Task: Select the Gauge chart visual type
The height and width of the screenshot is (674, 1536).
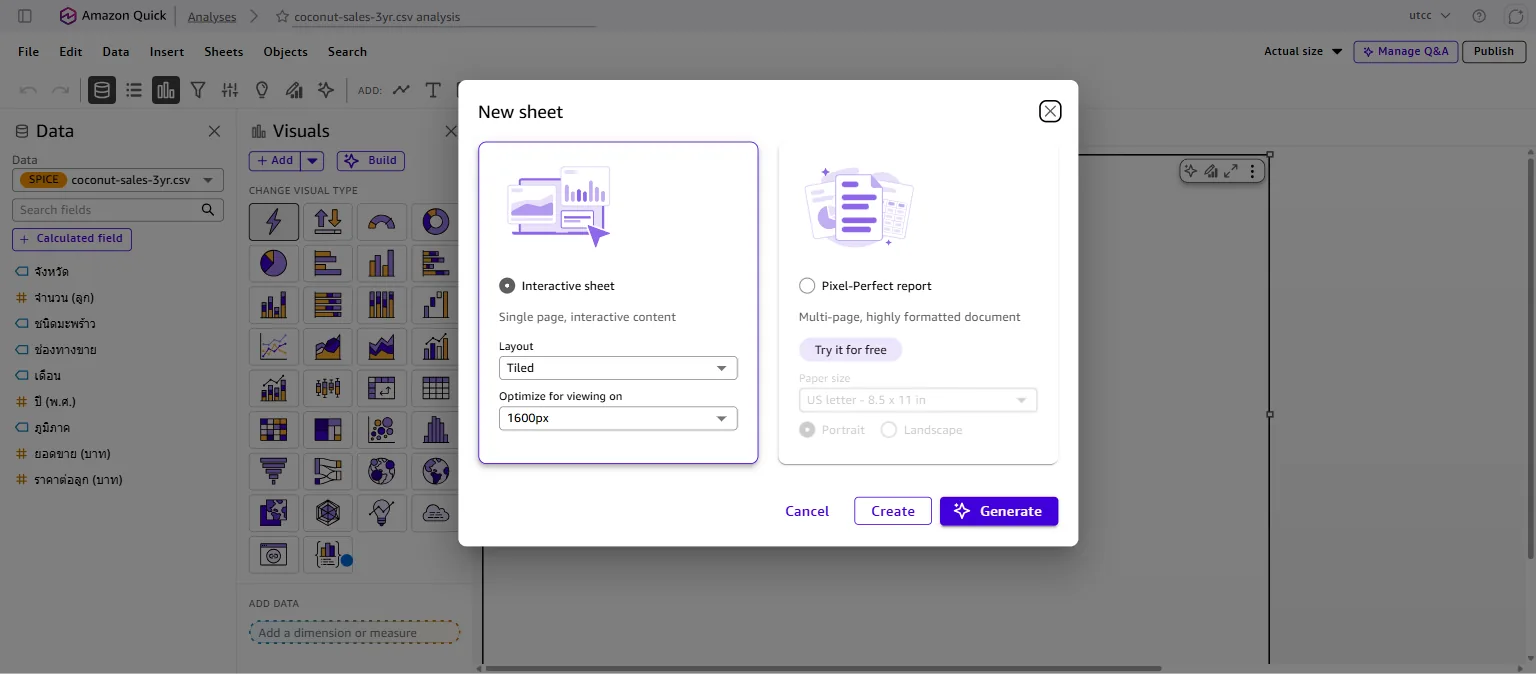Action: click(382, 222)
